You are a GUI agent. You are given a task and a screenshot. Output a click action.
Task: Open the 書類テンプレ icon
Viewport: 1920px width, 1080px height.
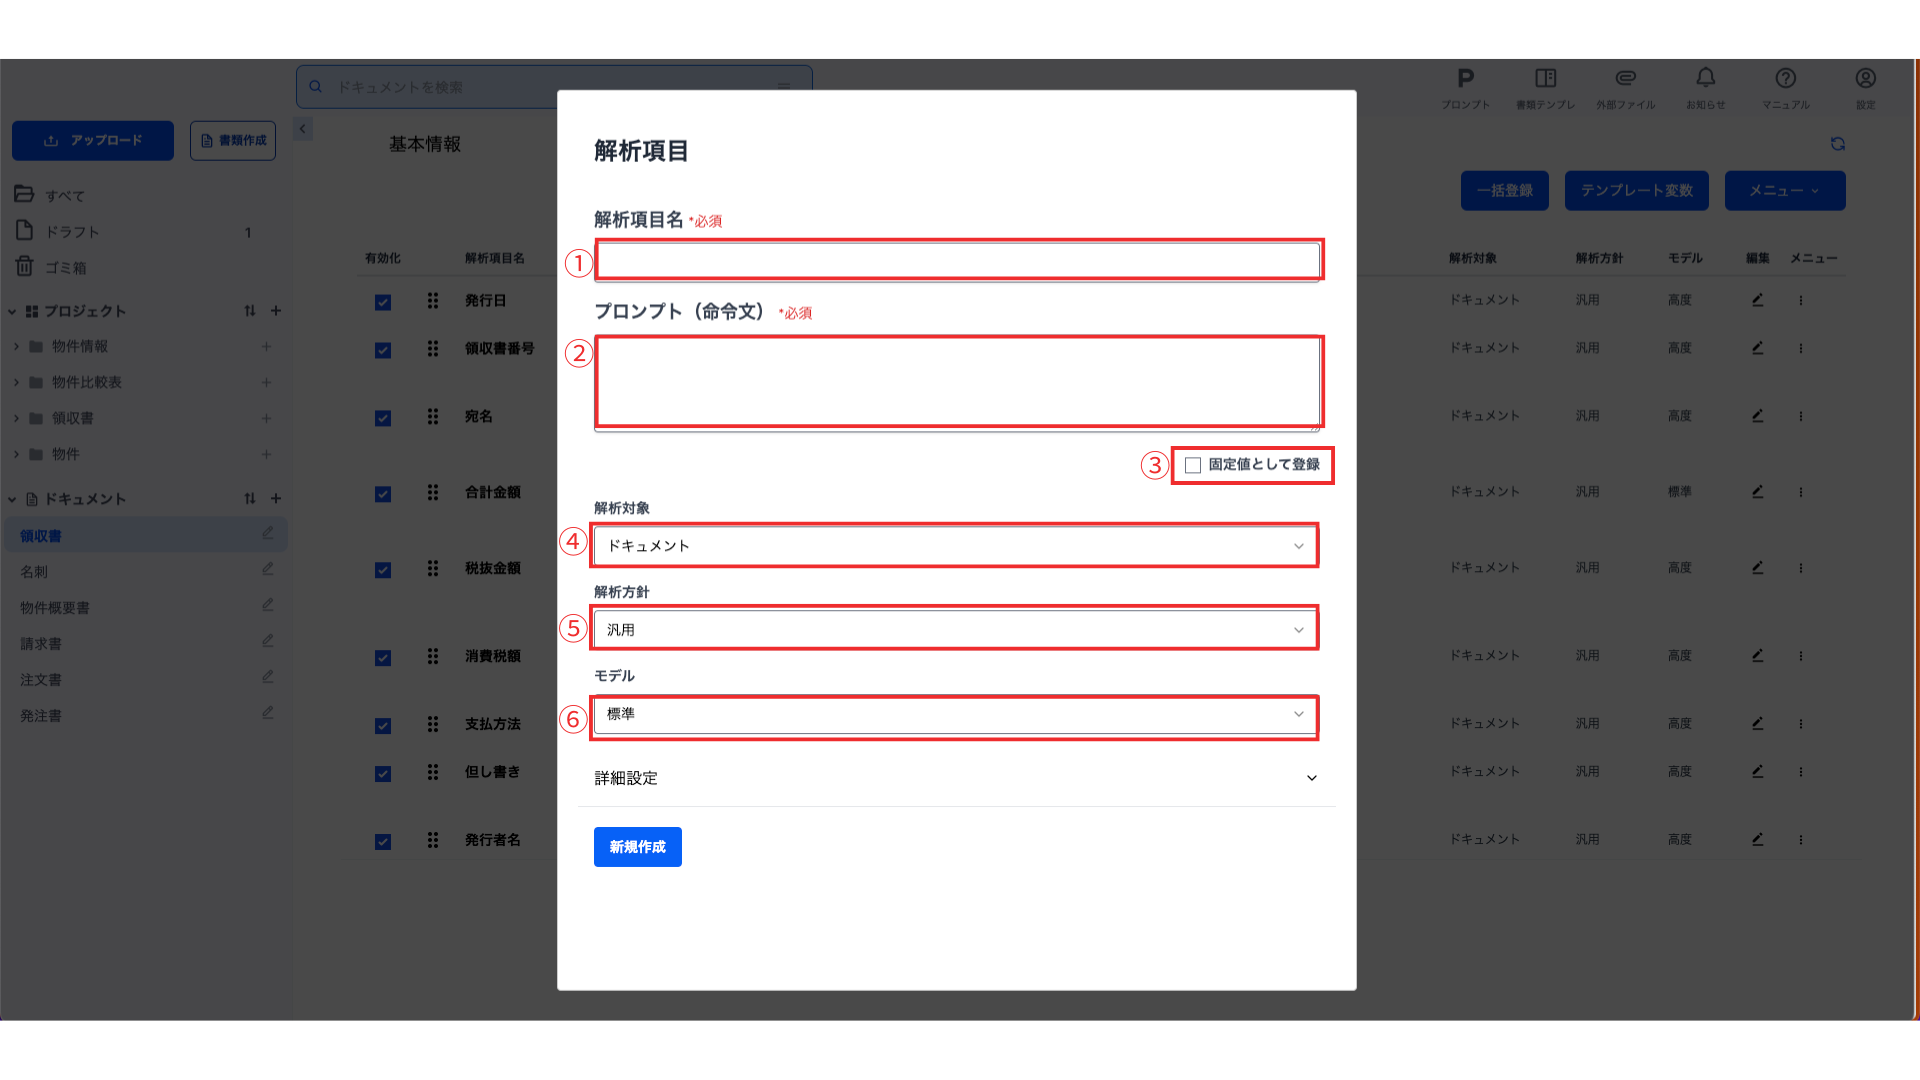tap(1545, 79)
